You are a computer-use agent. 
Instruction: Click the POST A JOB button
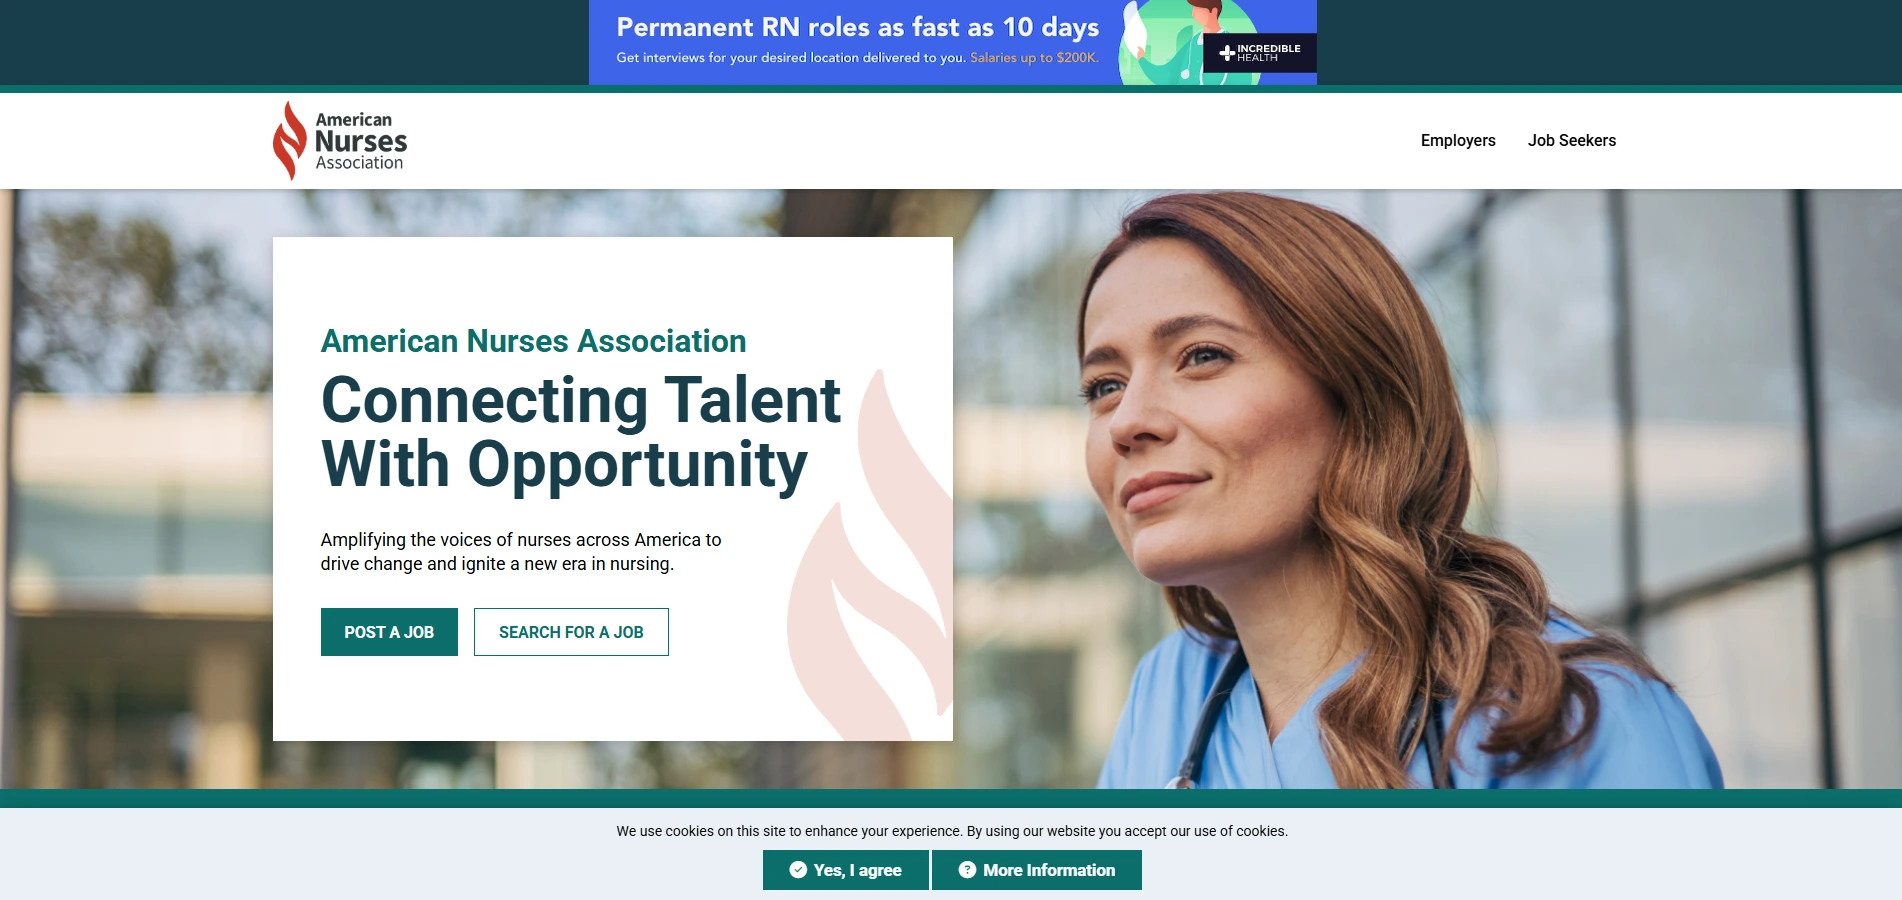(389, 632)
